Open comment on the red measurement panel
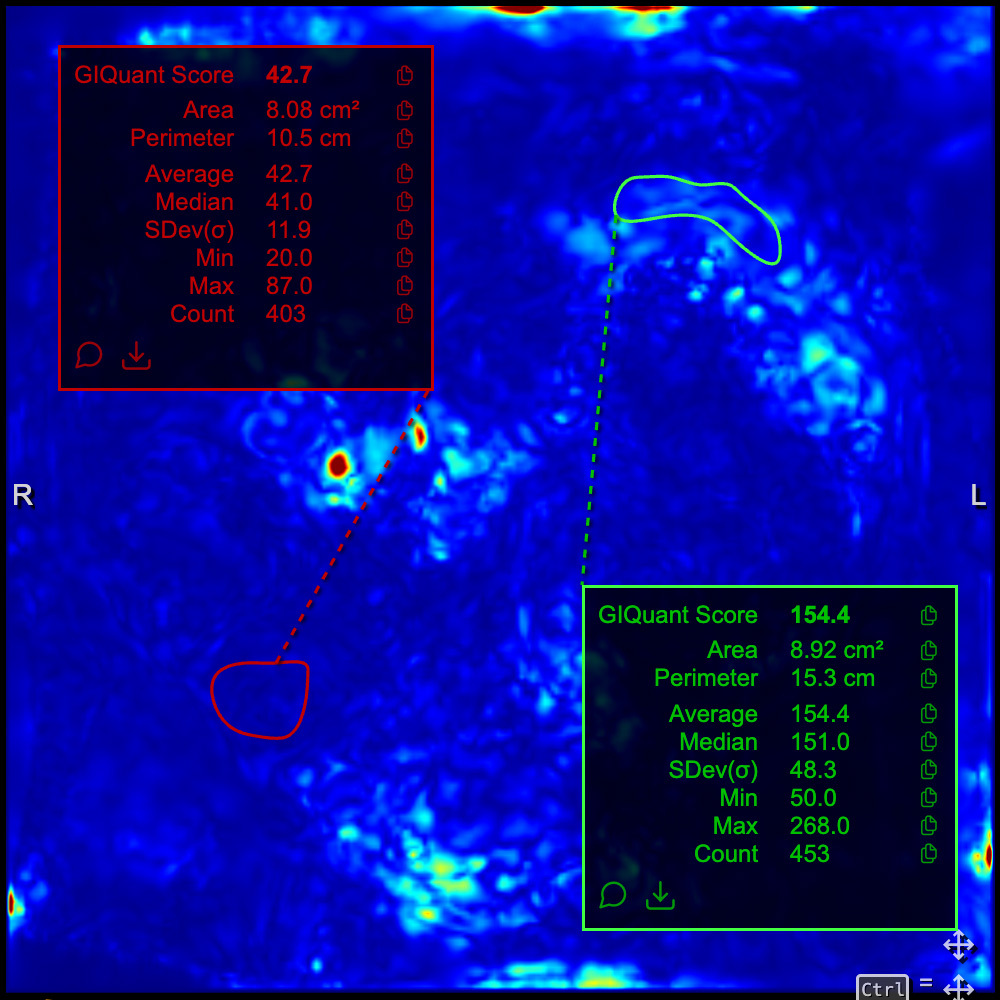This screenshot has height=1000, width=1000. (x=89, y=355)
